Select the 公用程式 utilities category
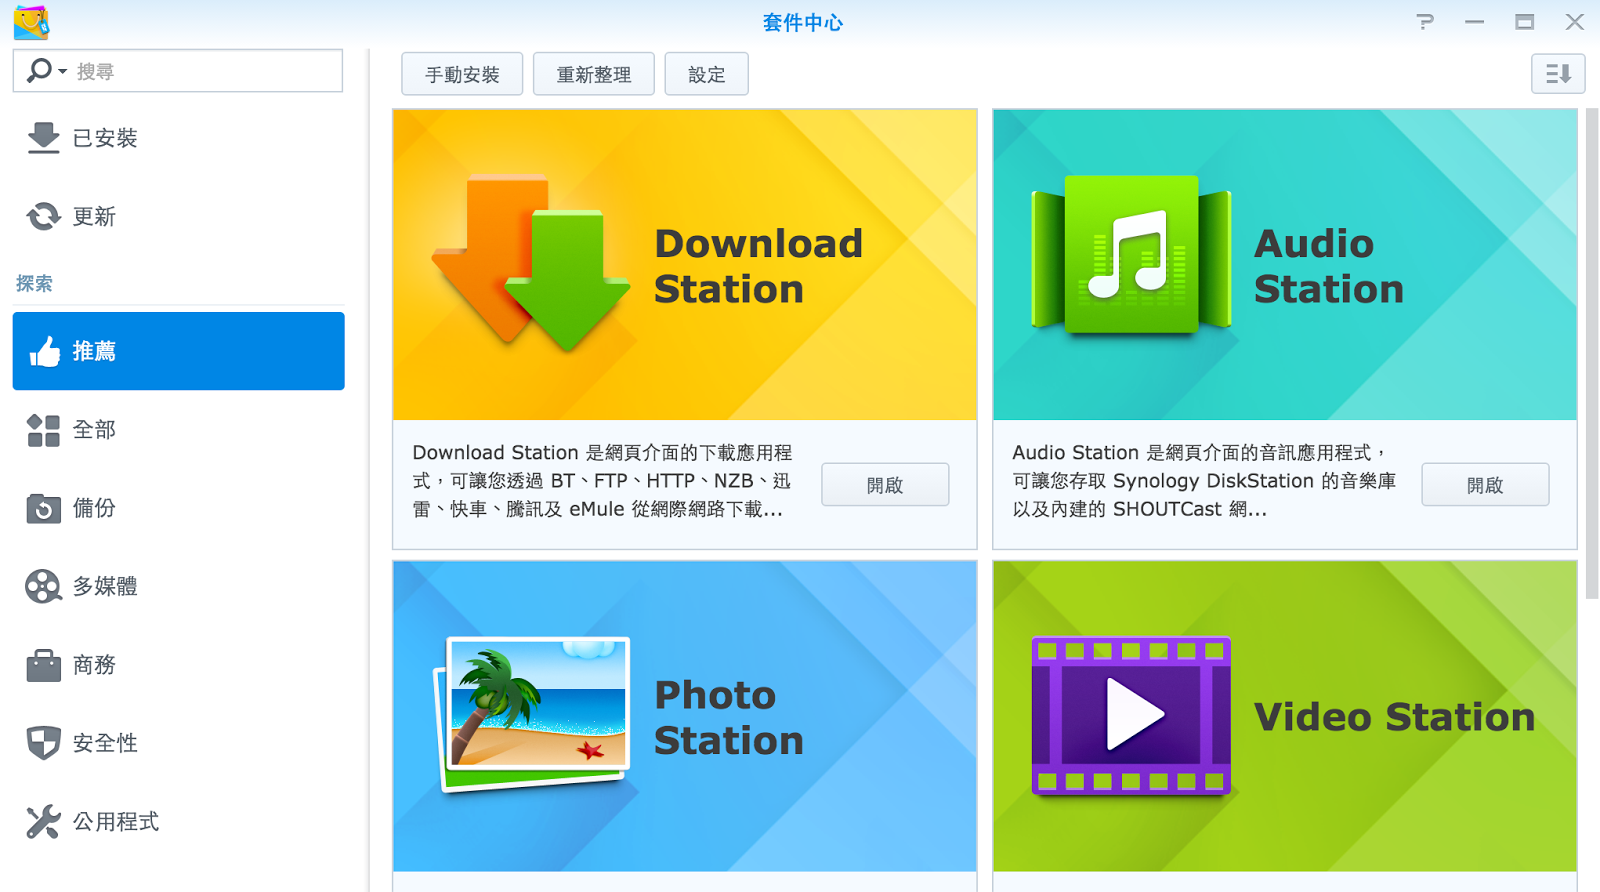 coord(178,821)
